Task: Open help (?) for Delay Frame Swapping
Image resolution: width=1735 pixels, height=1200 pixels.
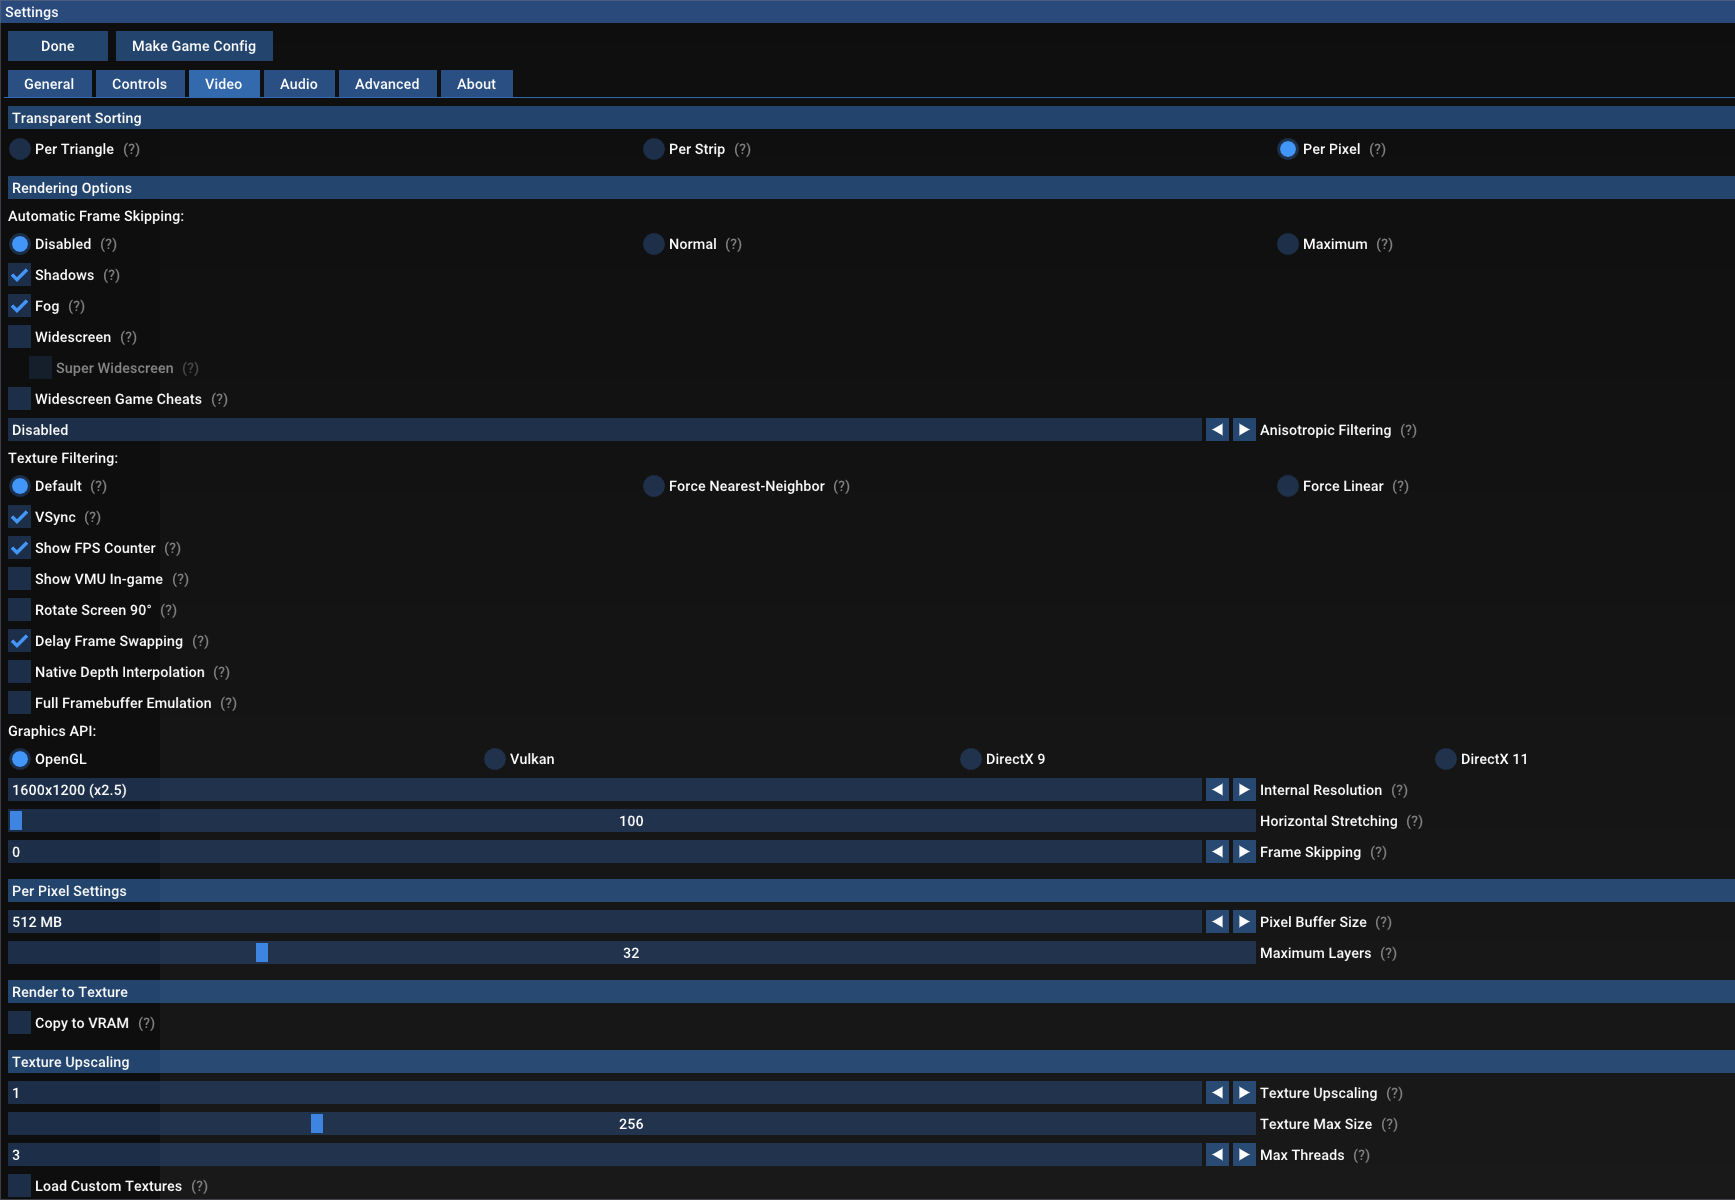Action: (x=201, y=641)
